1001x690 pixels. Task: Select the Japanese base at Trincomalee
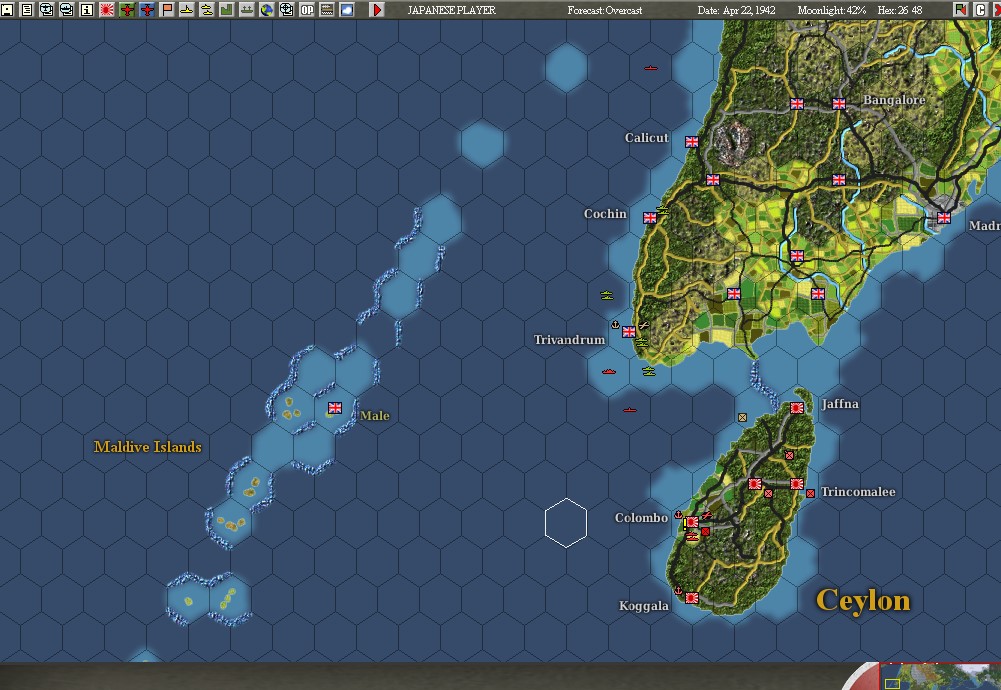797,484
